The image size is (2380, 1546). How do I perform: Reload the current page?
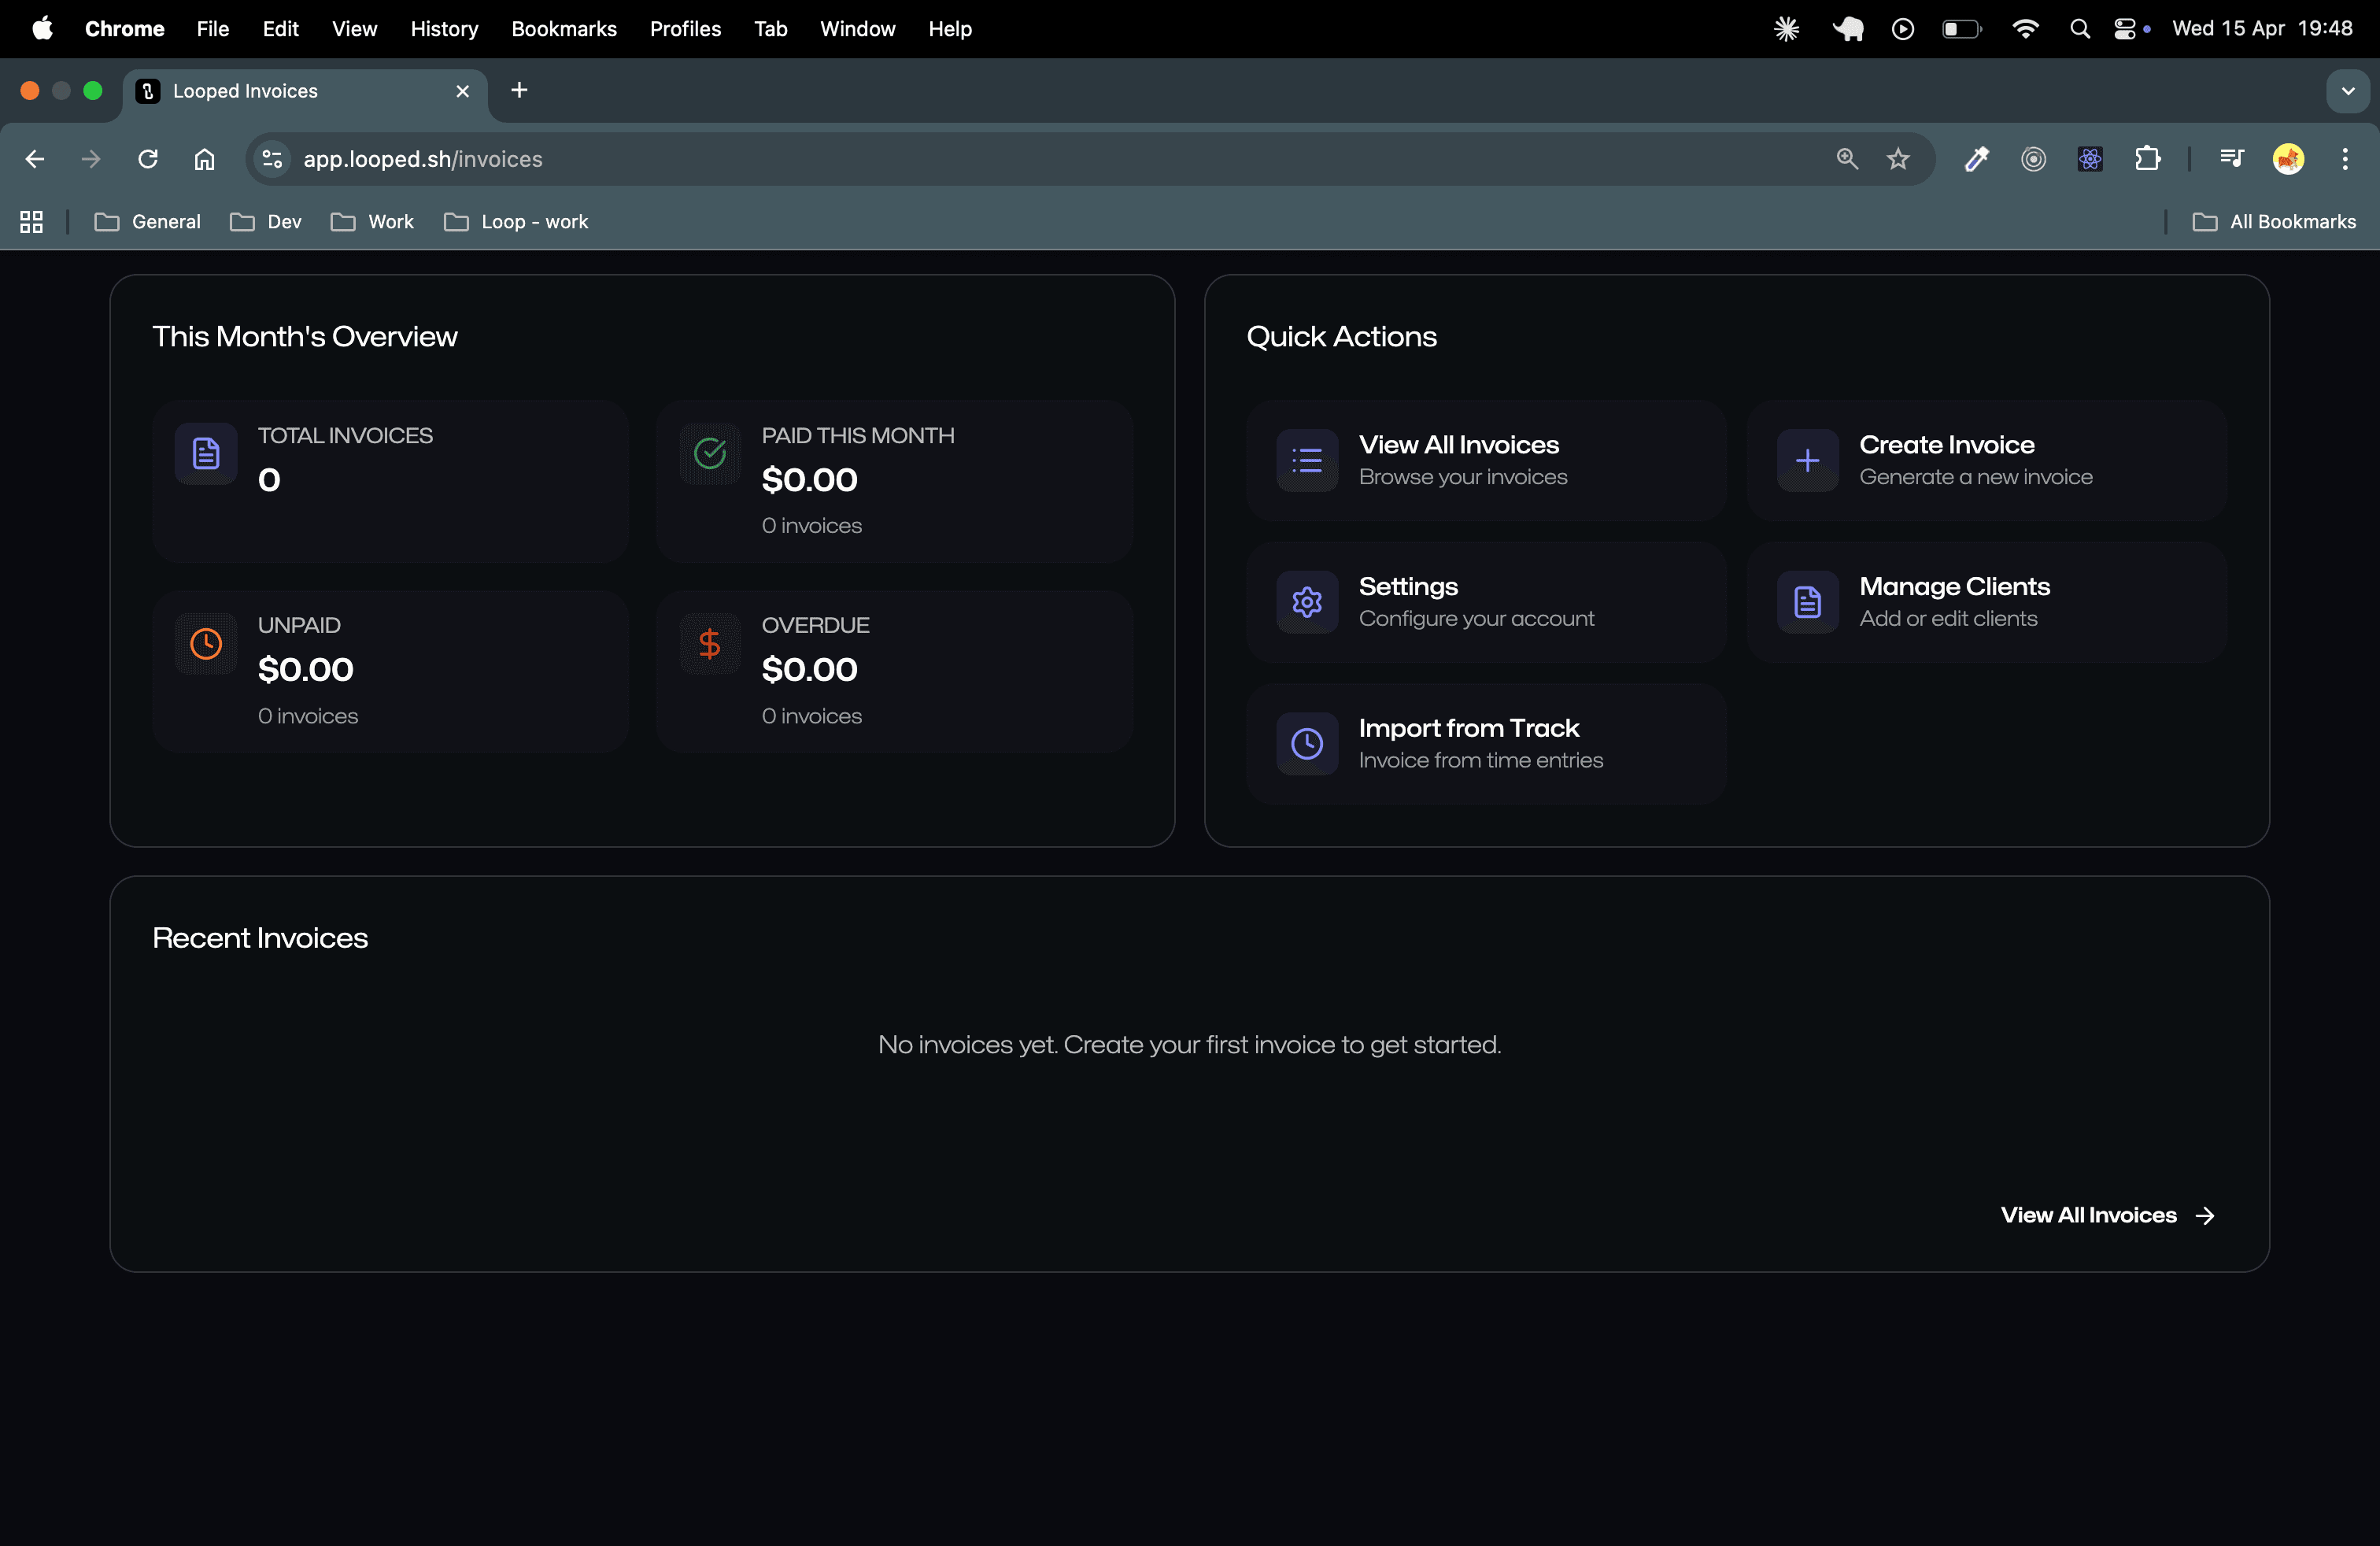147,159
